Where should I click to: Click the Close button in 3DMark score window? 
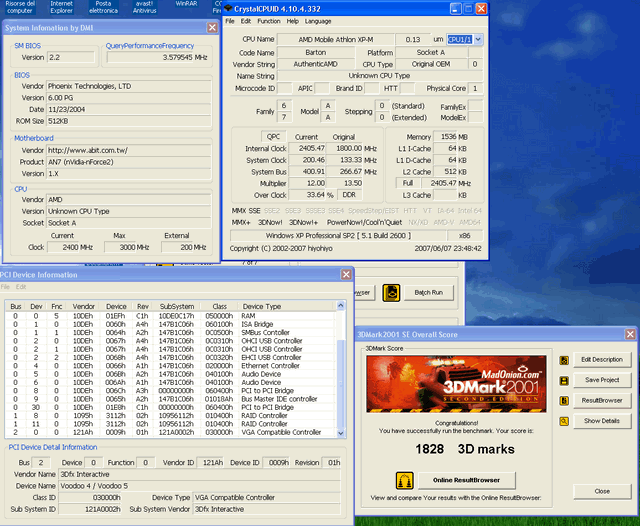tap(602, 491)
